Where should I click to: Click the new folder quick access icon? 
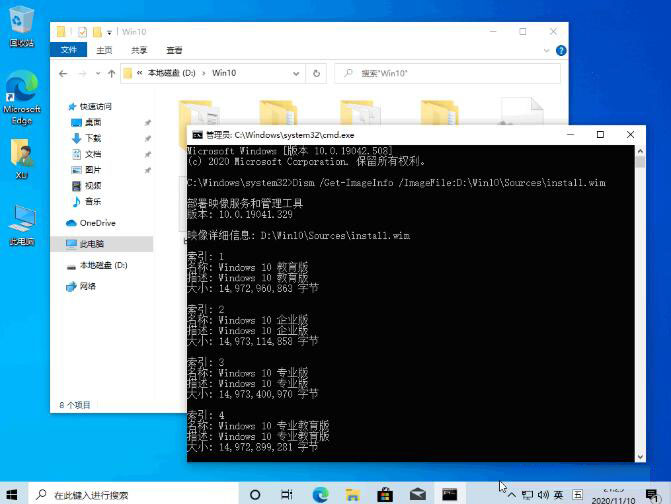pyautogui.click(x=97, y=32)
